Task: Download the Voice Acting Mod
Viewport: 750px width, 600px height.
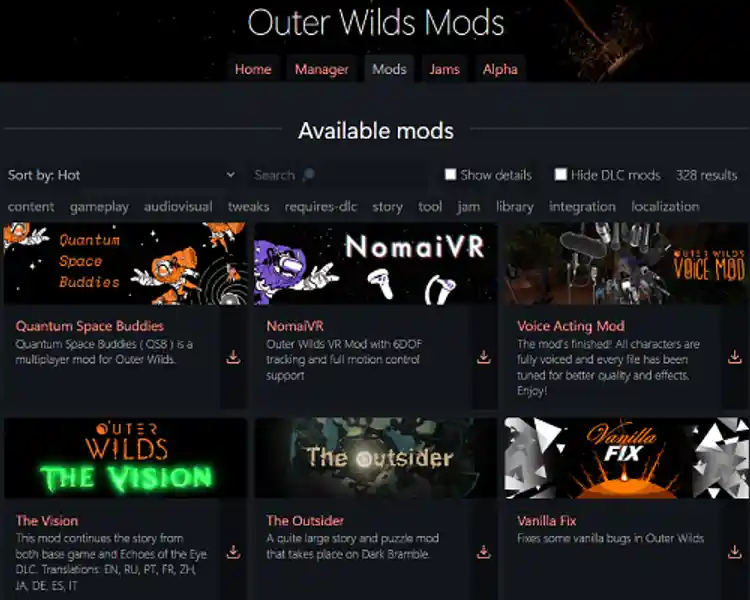Action: 735,357
